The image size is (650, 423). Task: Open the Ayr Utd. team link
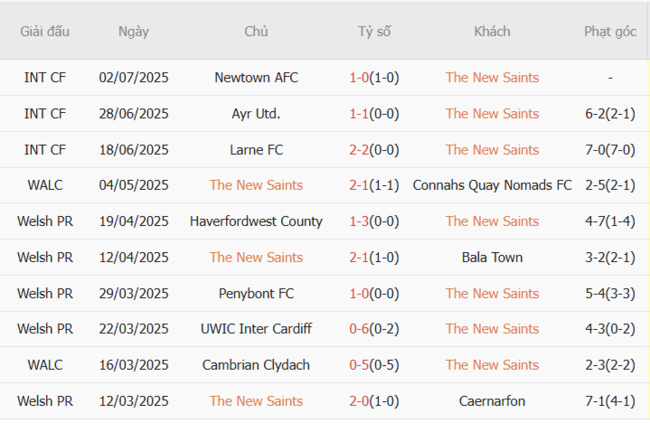pos(256,114)
